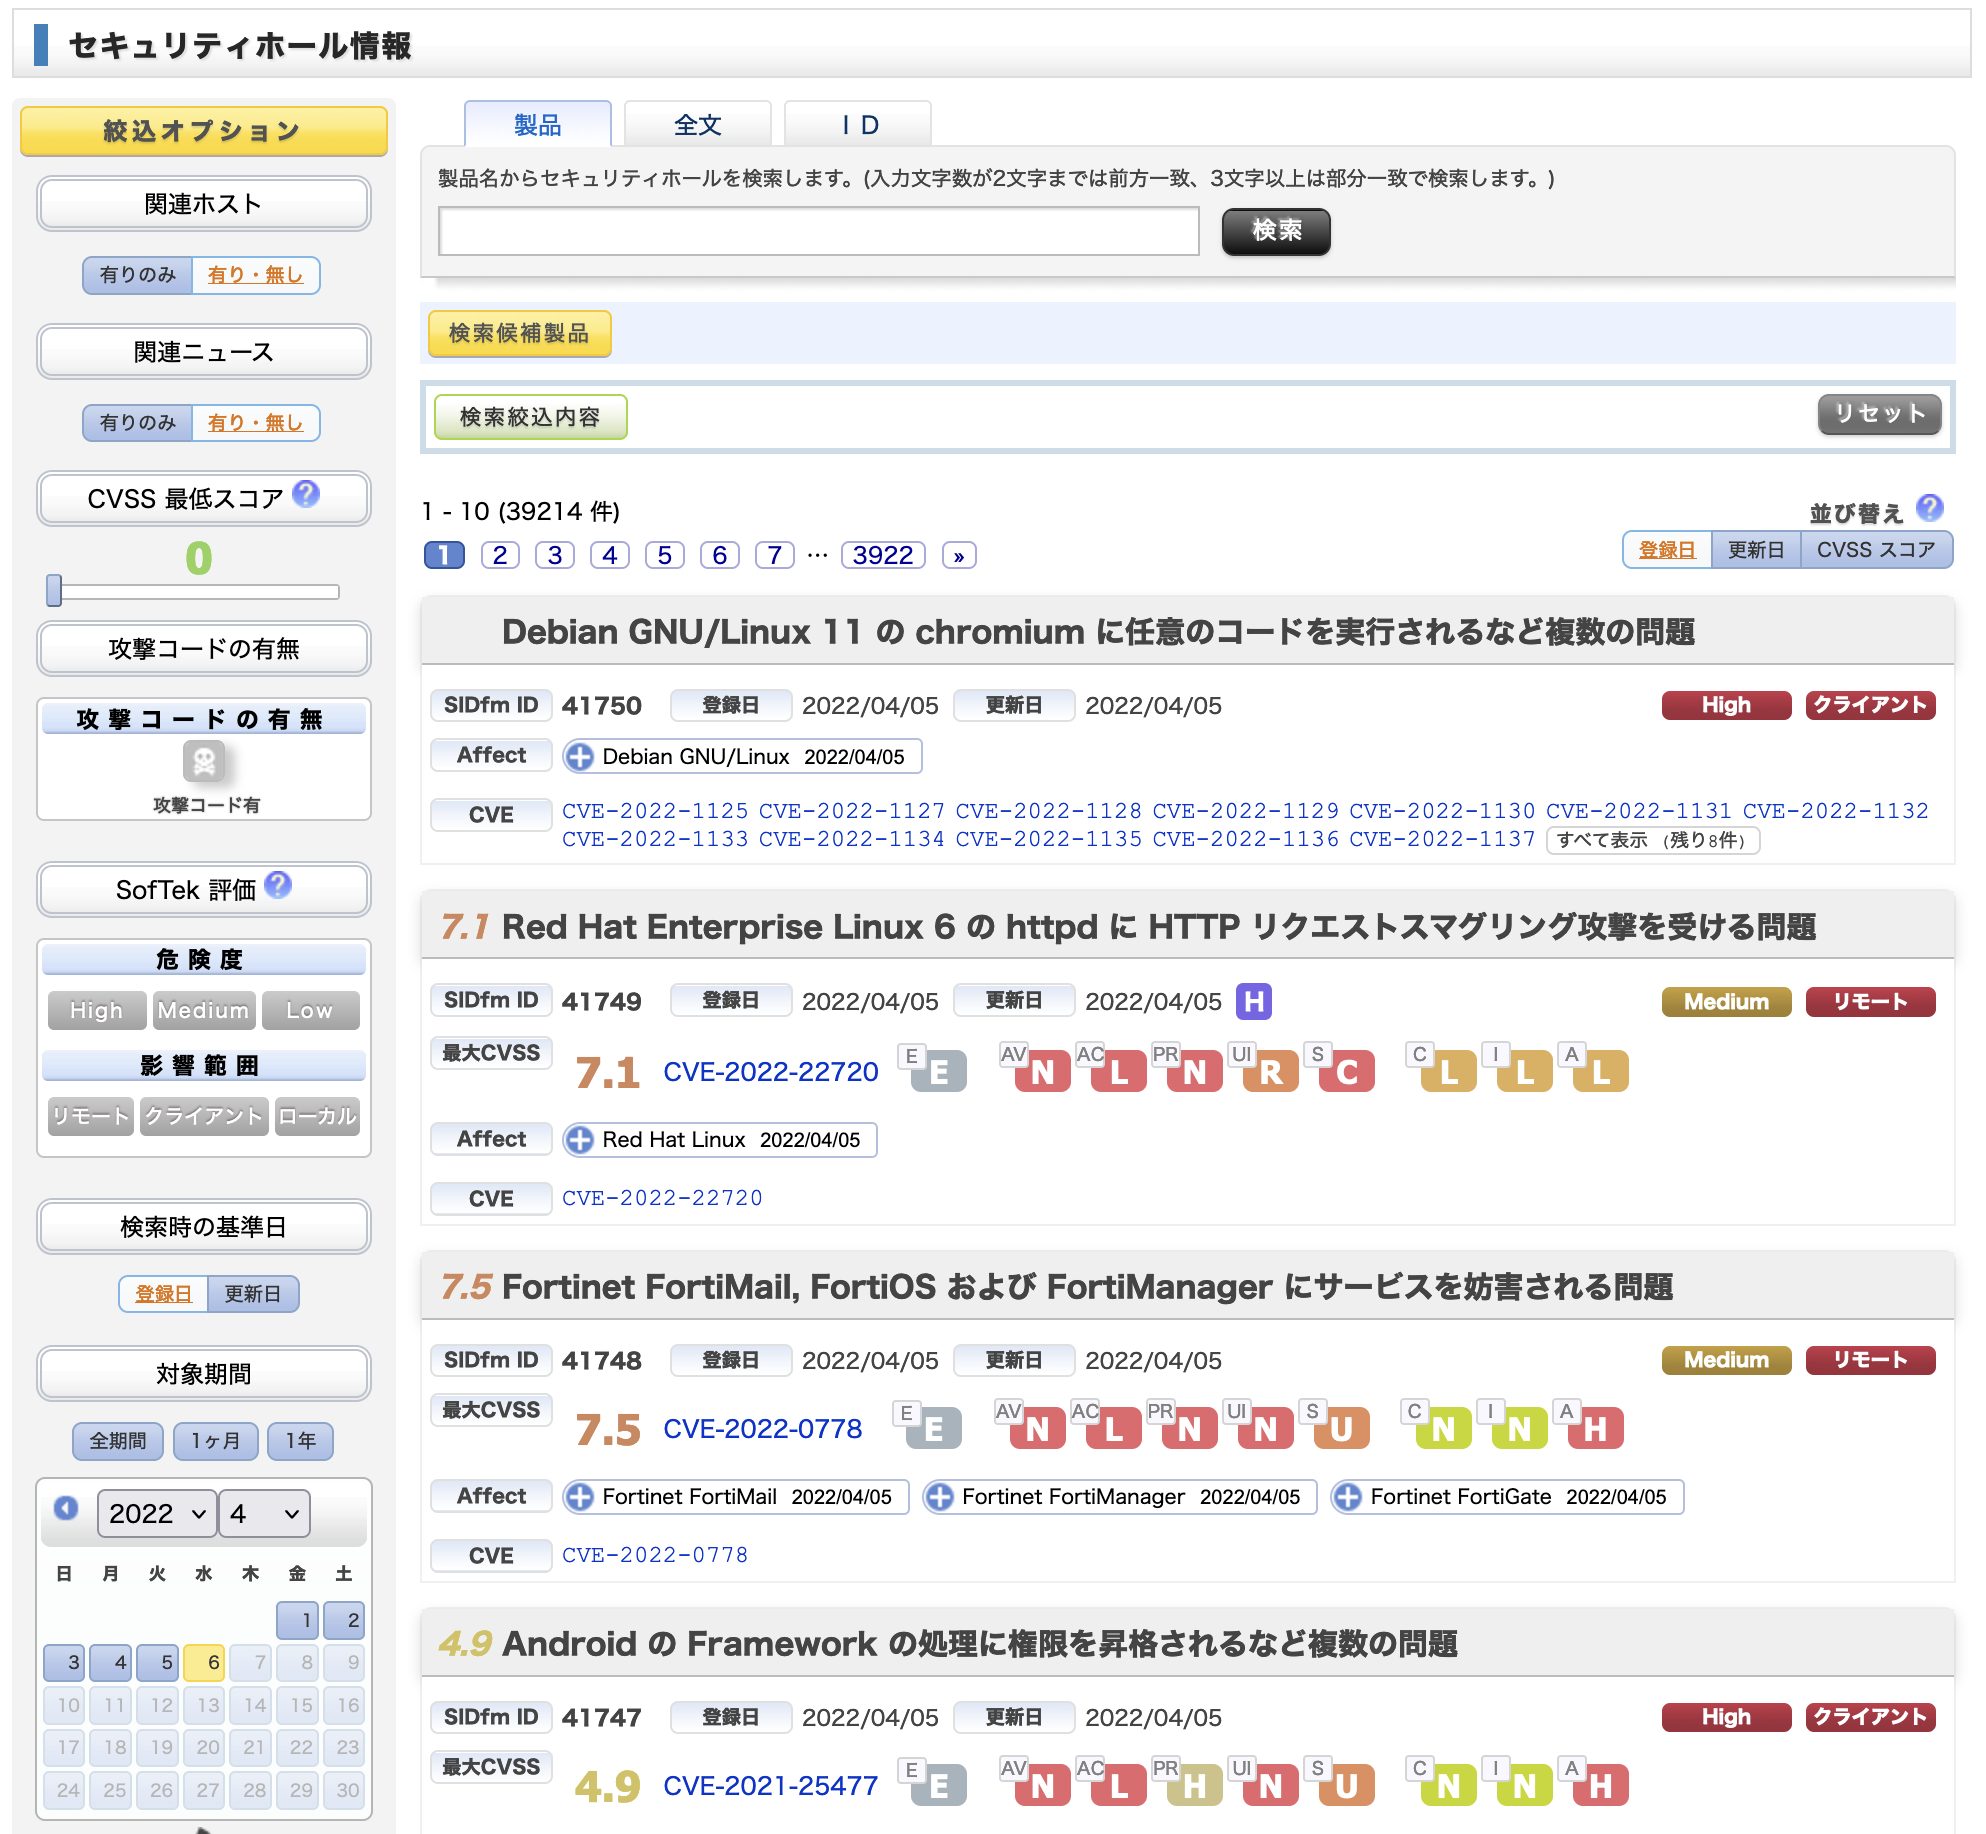Toggle クライアント filter in 影響範囲
The height and width of the screenshot is (1834, 1986).
(x=204, y=1116)
